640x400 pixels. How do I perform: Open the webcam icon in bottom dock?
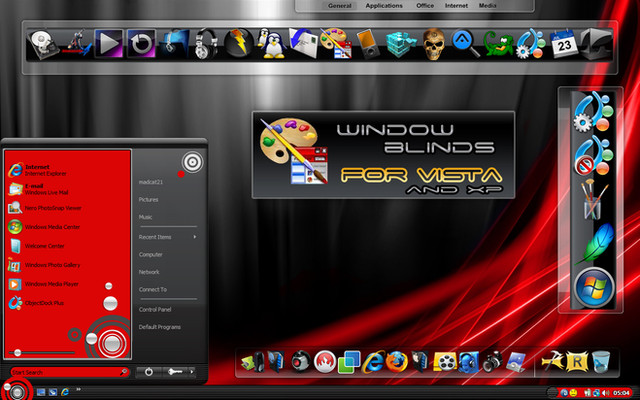click(x=301, y=362)
